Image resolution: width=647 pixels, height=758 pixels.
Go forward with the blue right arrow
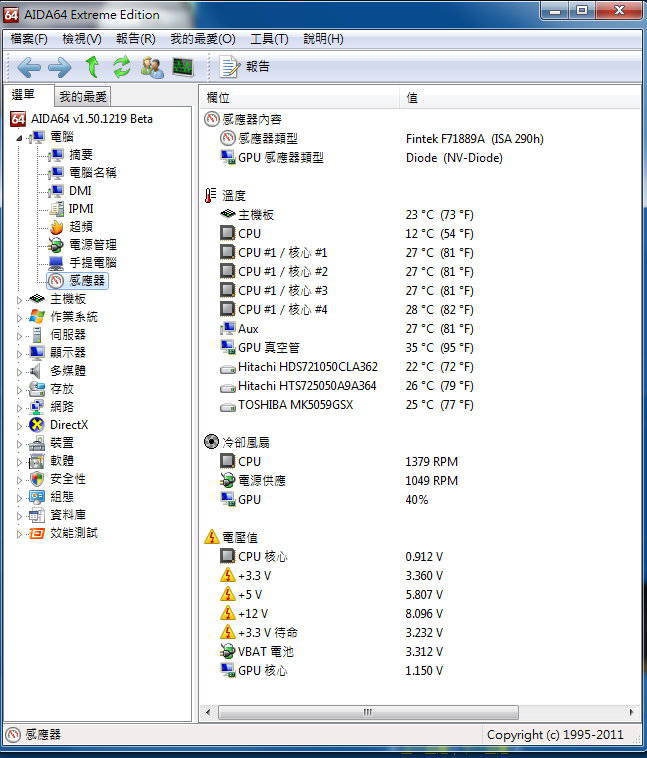60,67
